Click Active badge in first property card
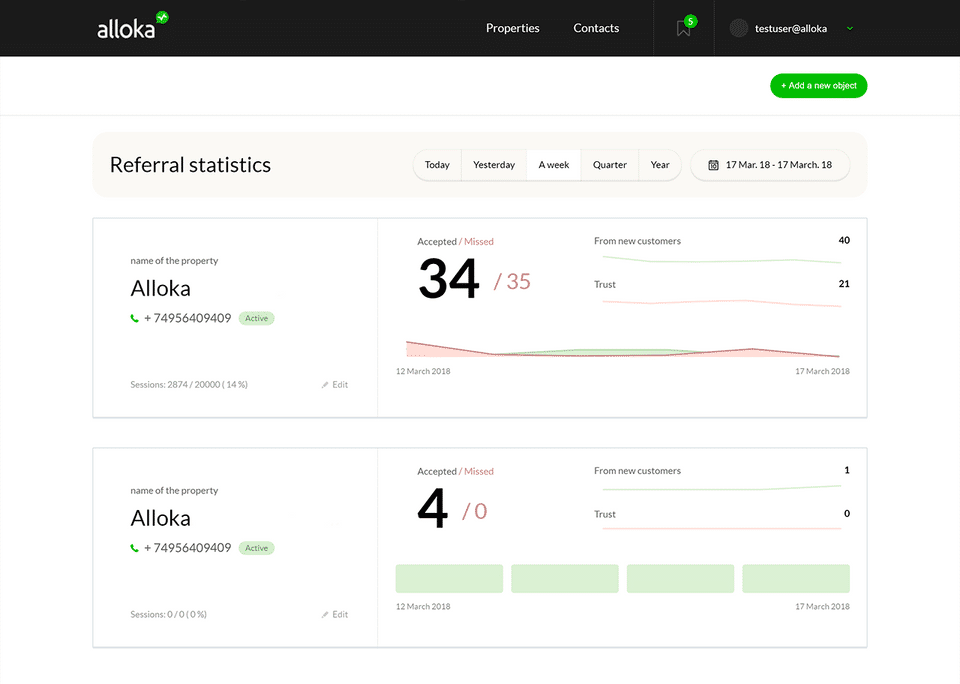The width and height of the screenshot is (960, 684). click(257, 318)
